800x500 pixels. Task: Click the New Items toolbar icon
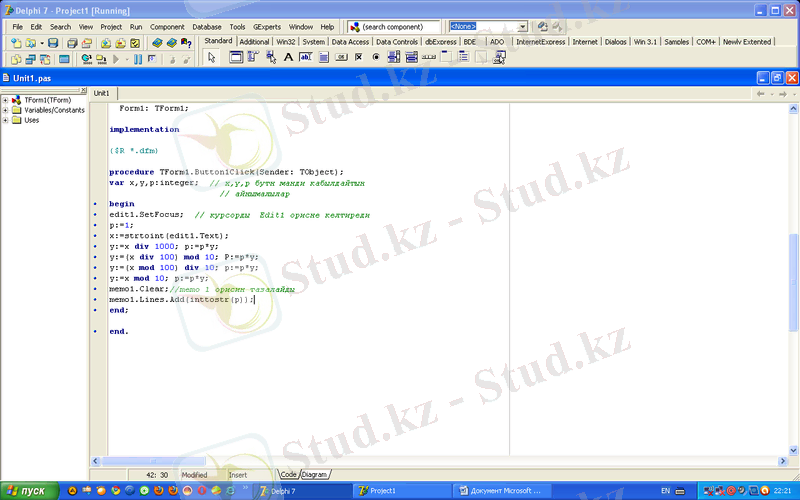(16, 43)
